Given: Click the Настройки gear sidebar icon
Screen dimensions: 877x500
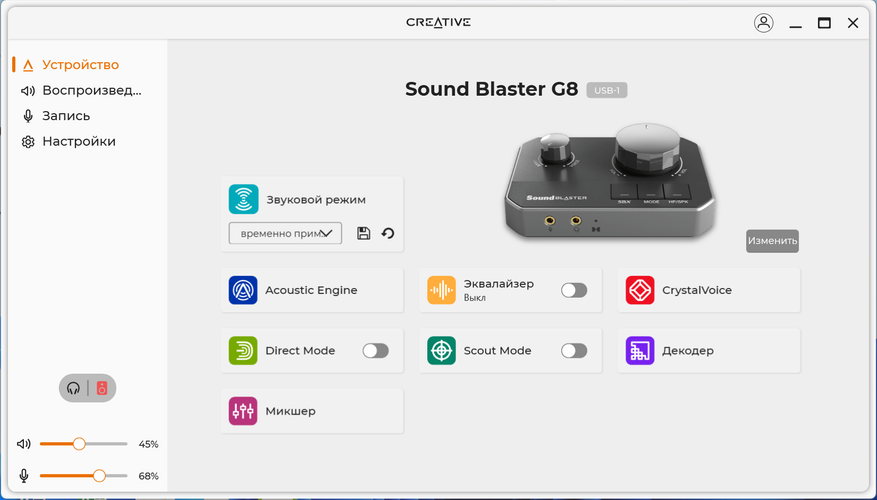Looking at the screenshot, I should pos(28,142).
